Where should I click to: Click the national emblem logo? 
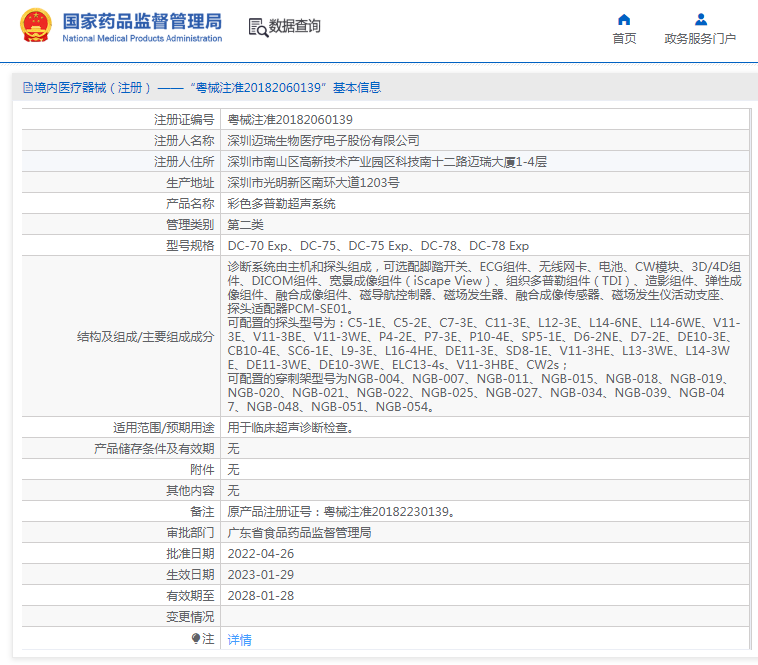click(36, 25)
